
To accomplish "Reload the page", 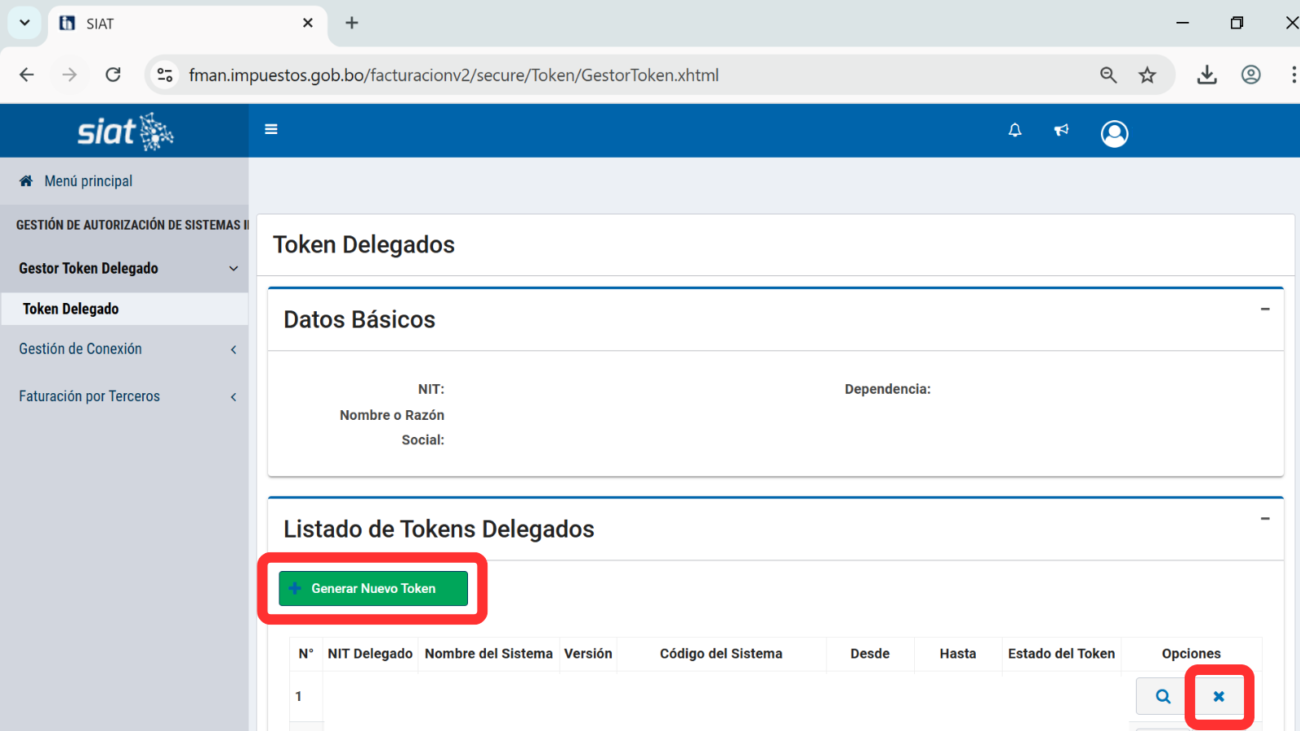I will (x=113, y=75).
